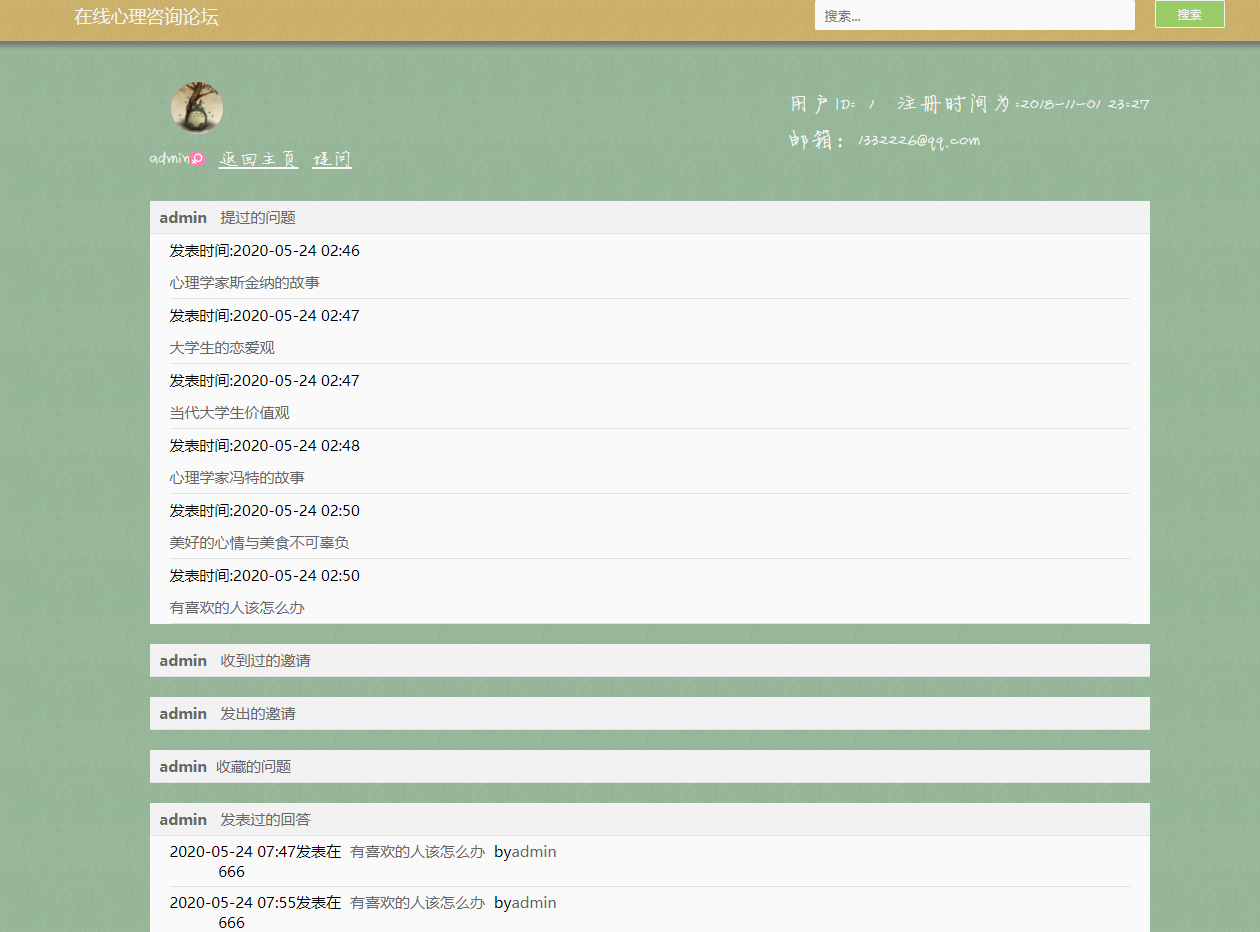The width and height of the screenshot is (1260, 932).
Task: Open the question 有喜欢的人该怎么办
Action: pyautogui.click(x=236, y=607)
